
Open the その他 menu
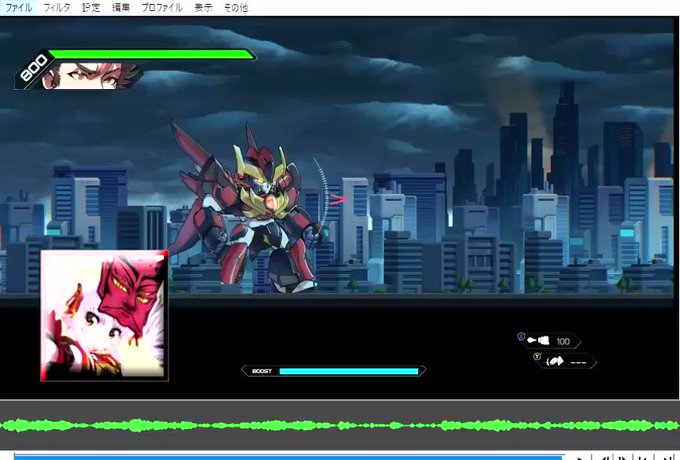(236, 7)
